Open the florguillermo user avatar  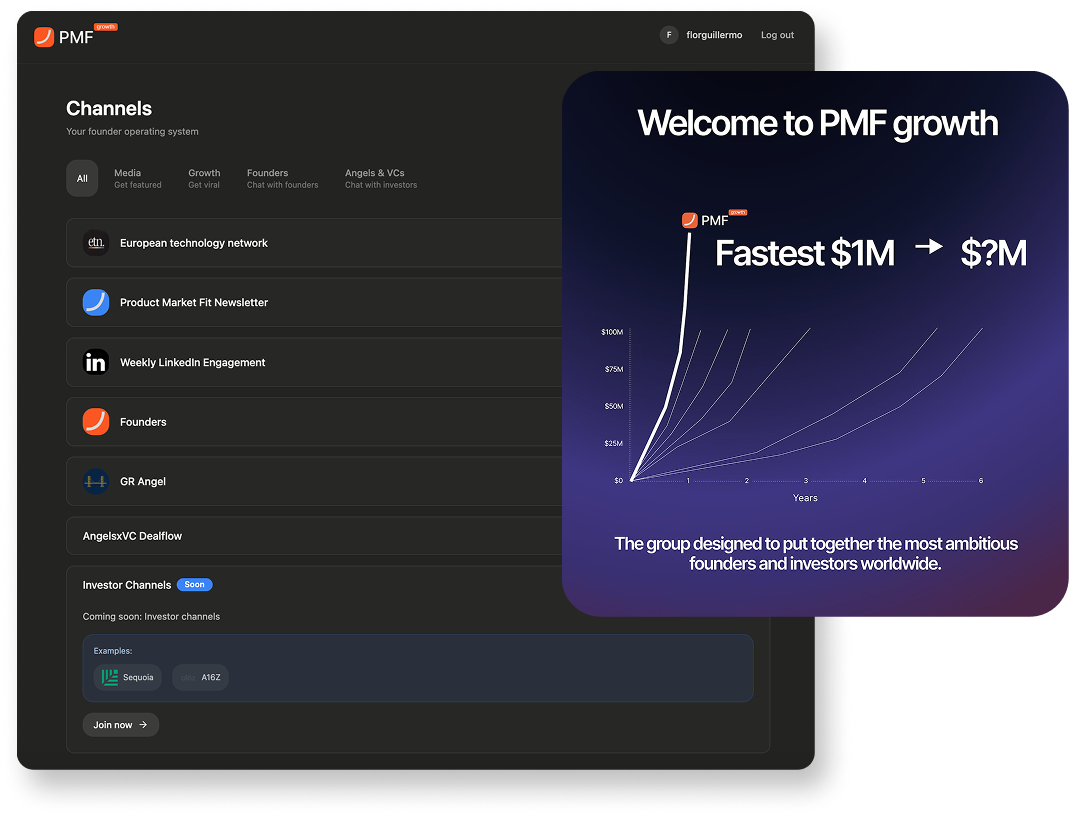coord(669,35)
